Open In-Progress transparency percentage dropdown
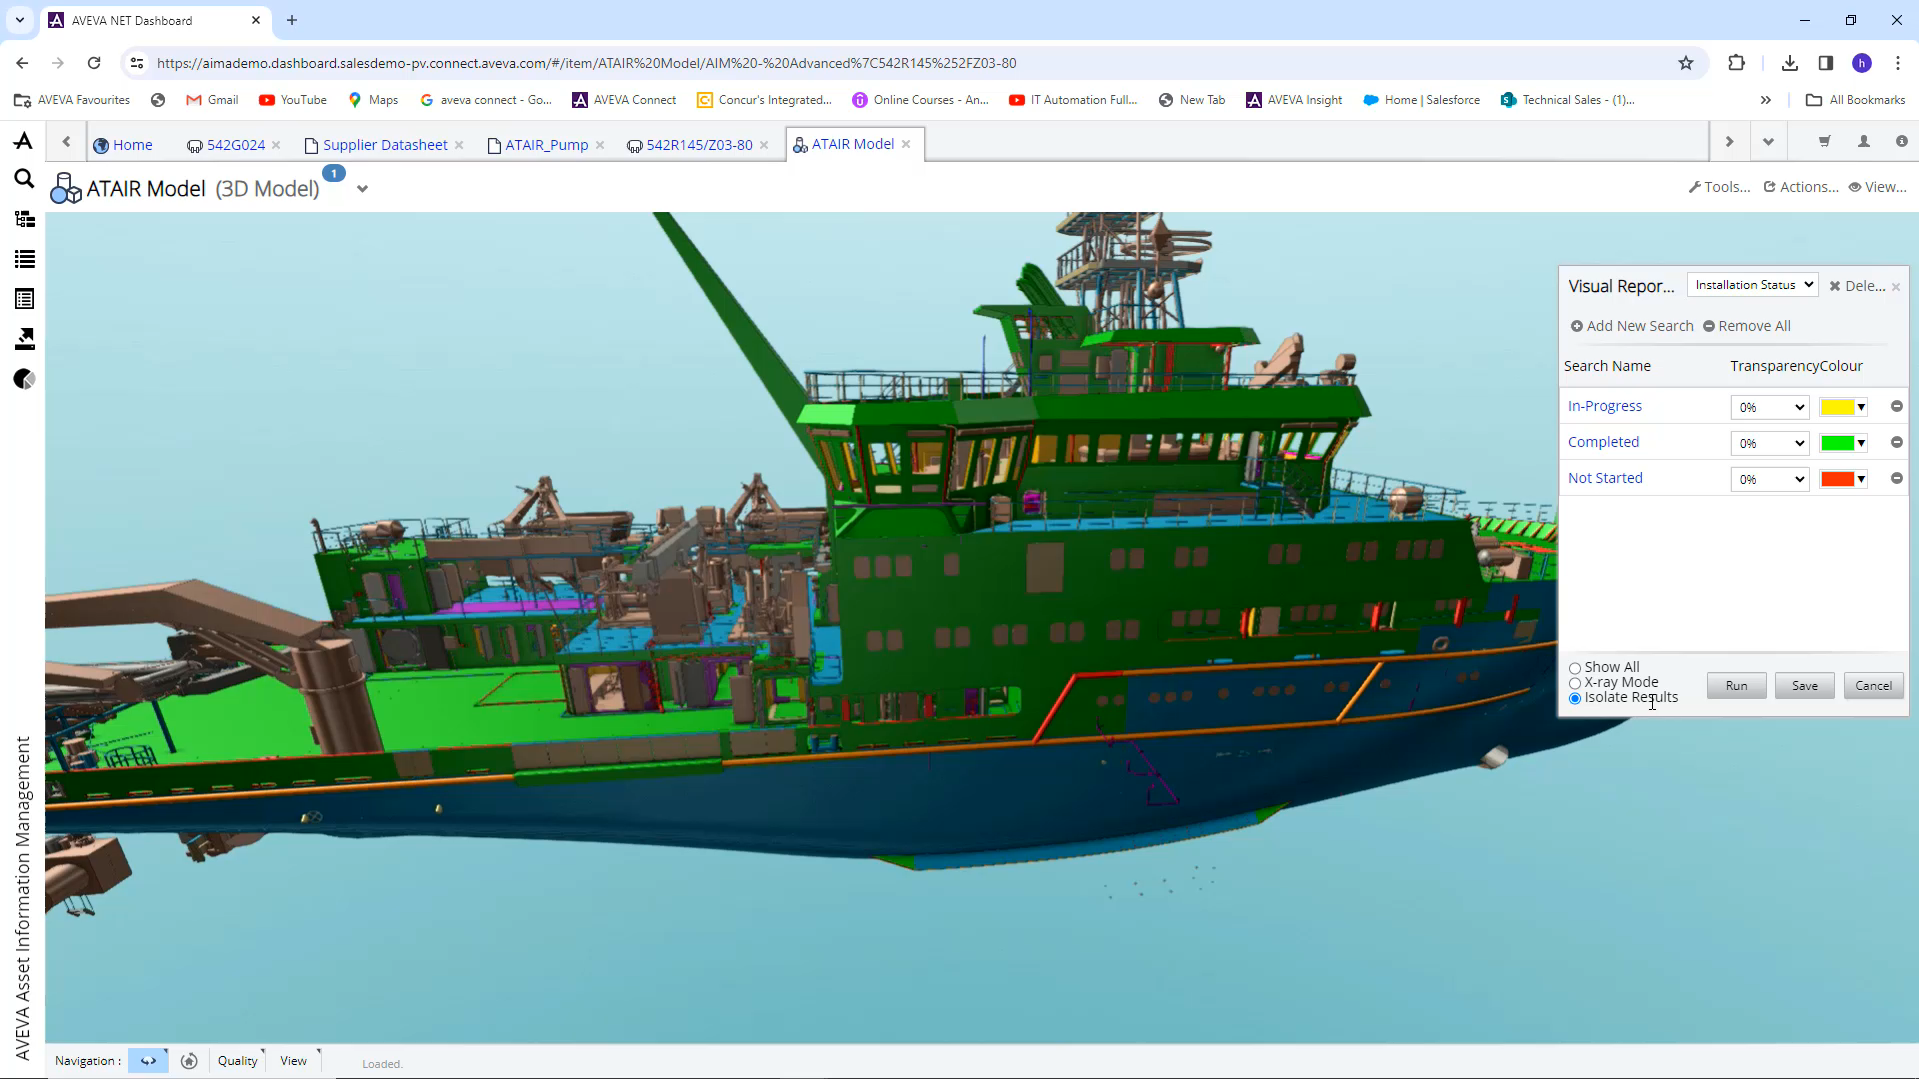Viewport: 1919px width, 1079px height. [x=1769, y=407]
